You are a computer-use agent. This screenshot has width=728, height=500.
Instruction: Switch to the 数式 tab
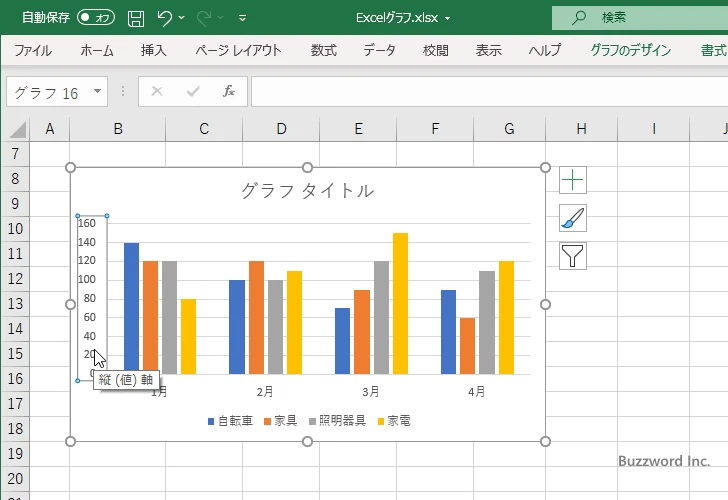(324, 50)
